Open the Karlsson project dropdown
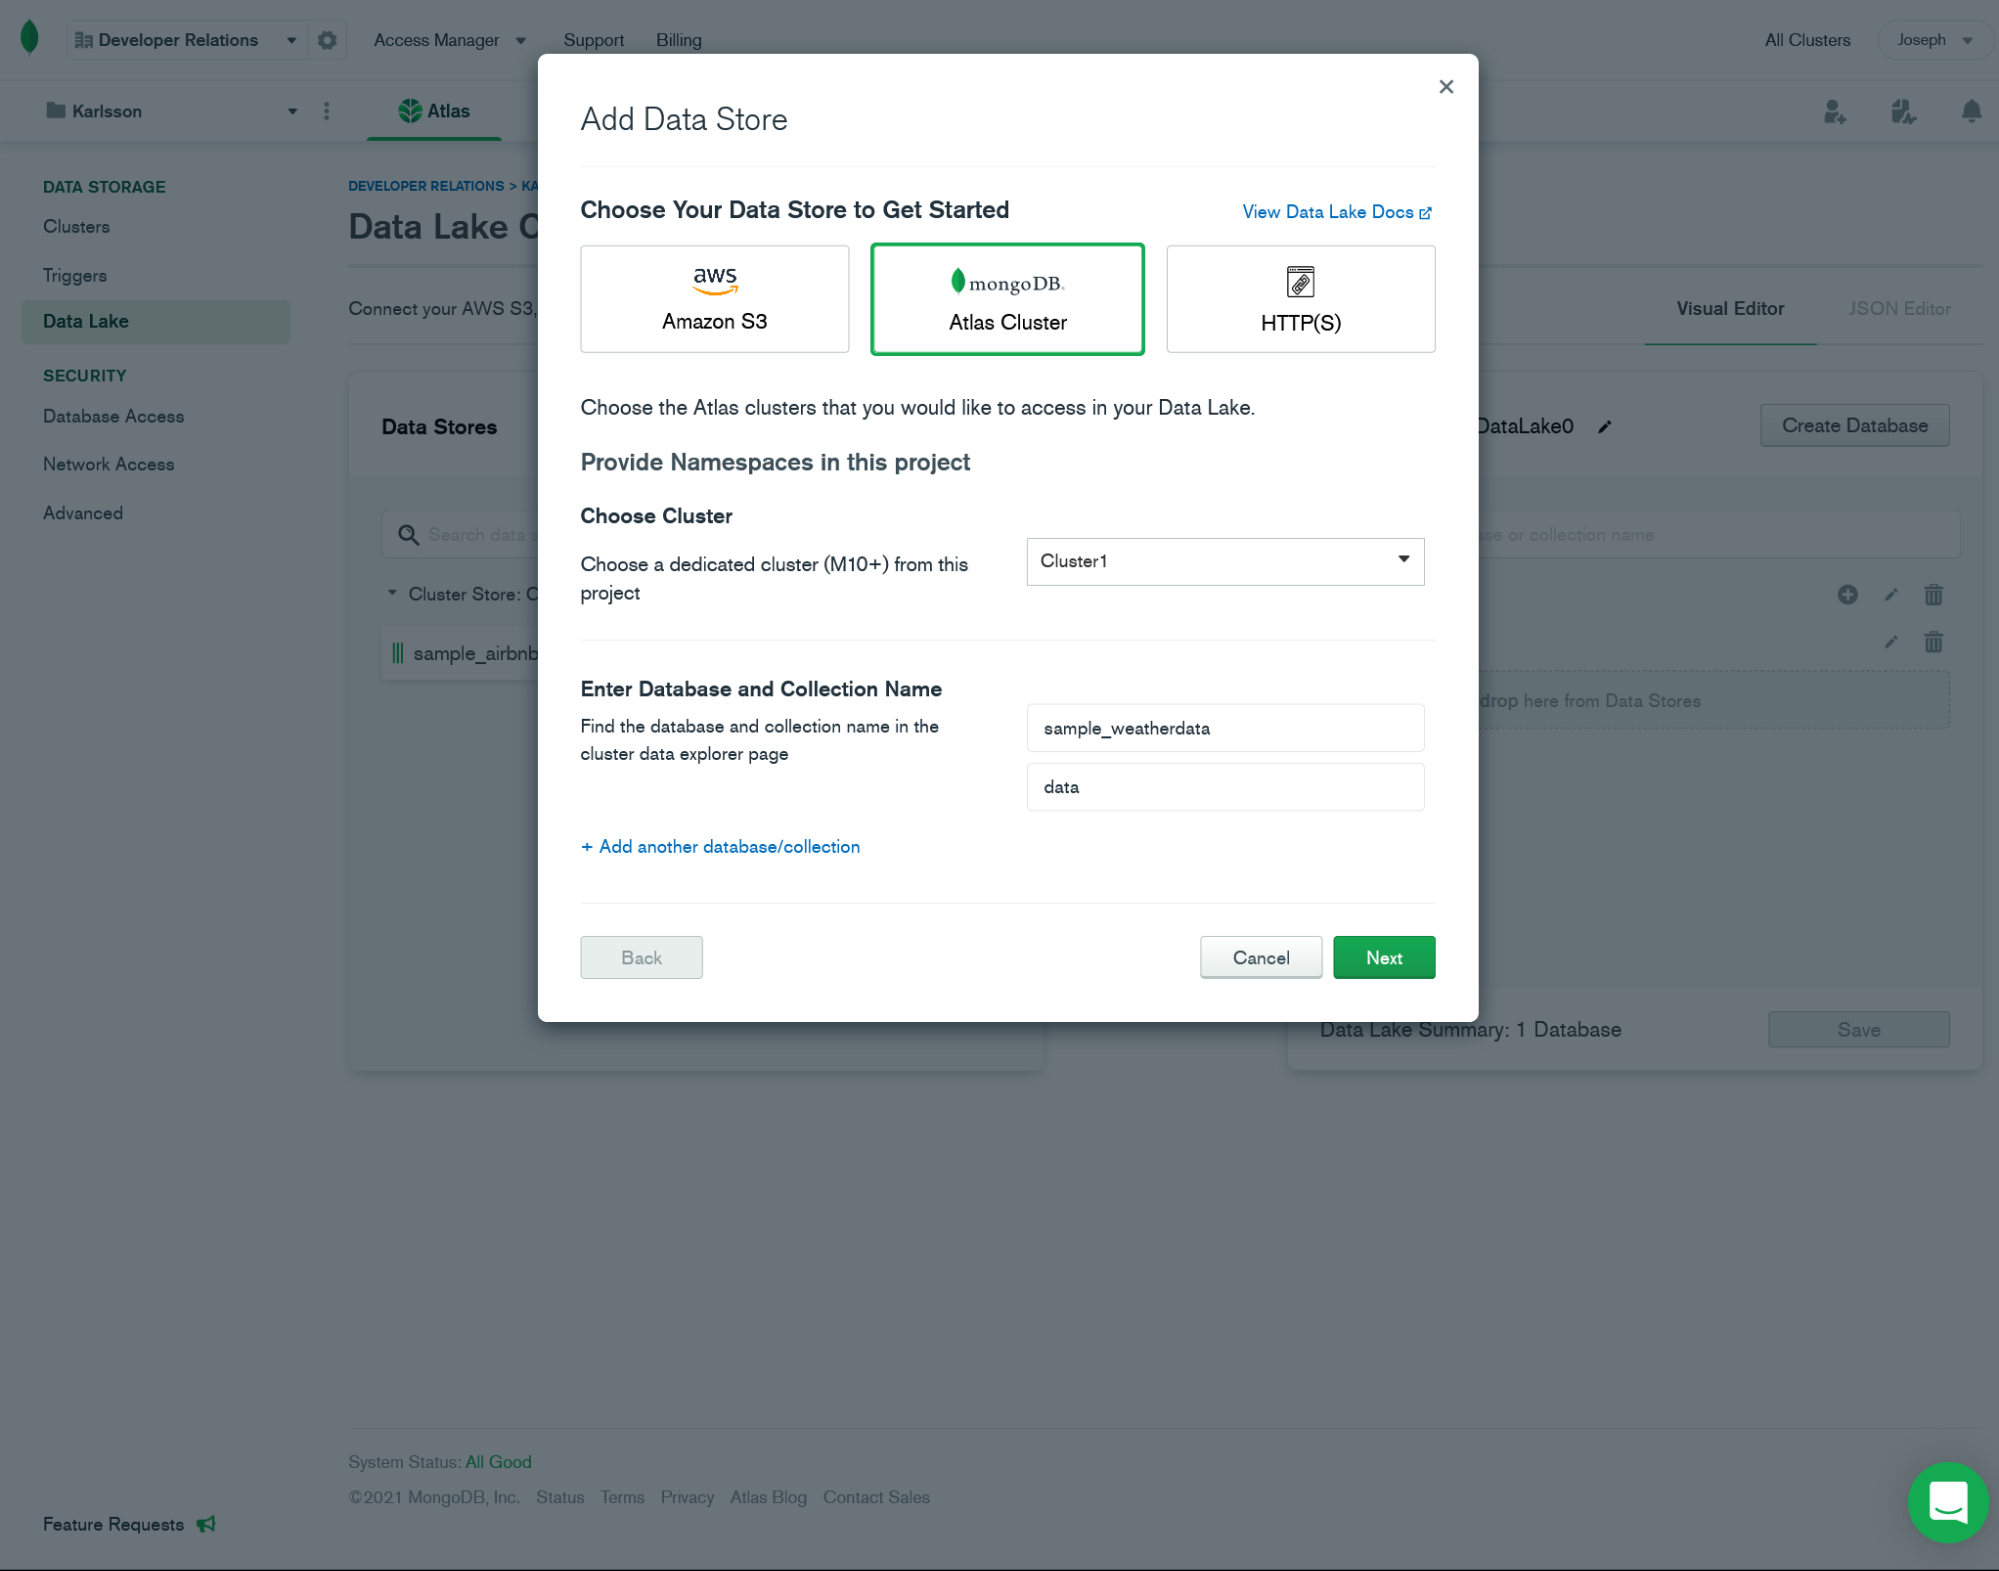 coord(172,111)
